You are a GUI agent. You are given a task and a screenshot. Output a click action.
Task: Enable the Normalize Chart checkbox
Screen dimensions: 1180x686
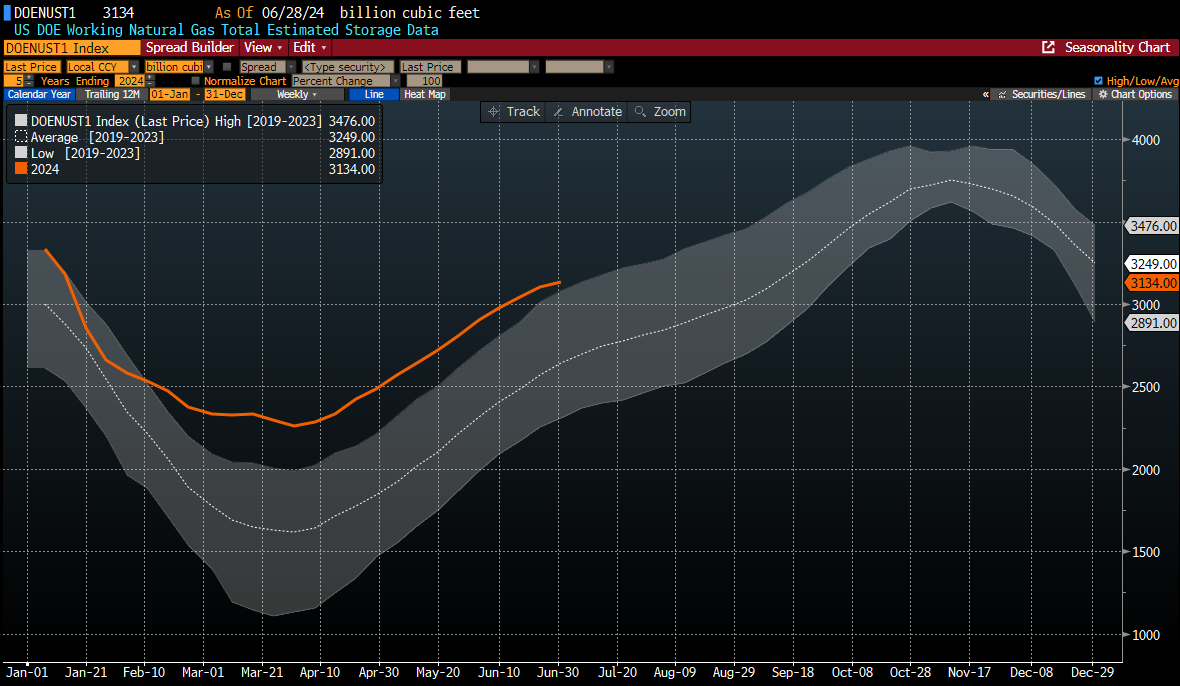[196, 80]
